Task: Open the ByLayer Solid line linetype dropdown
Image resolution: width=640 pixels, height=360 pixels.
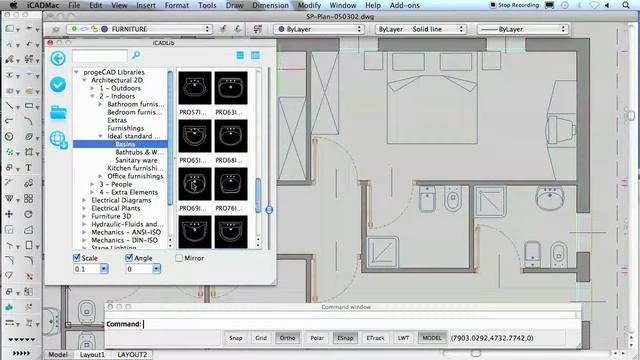Action: (x=421, y=29)
